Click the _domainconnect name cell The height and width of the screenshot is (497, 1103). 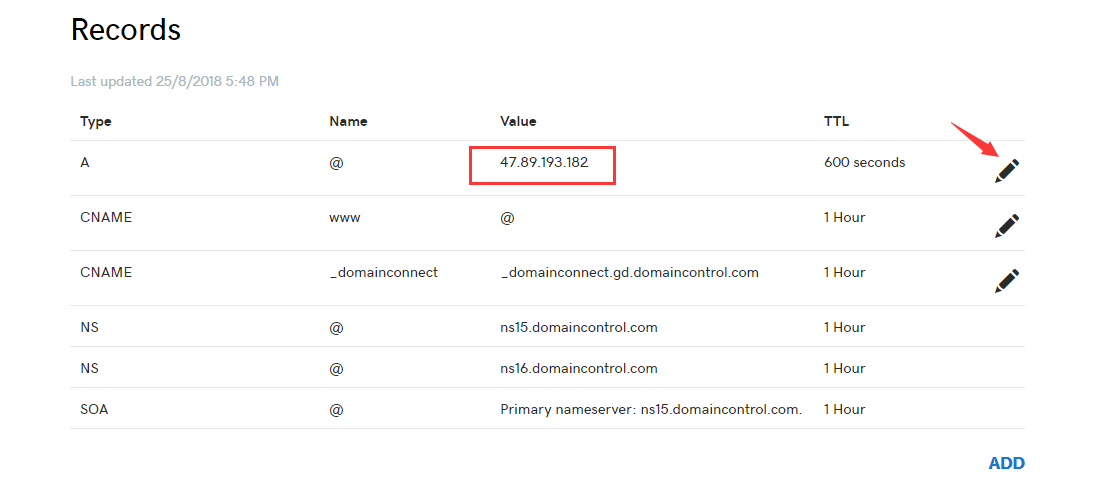tap(383, 272)
